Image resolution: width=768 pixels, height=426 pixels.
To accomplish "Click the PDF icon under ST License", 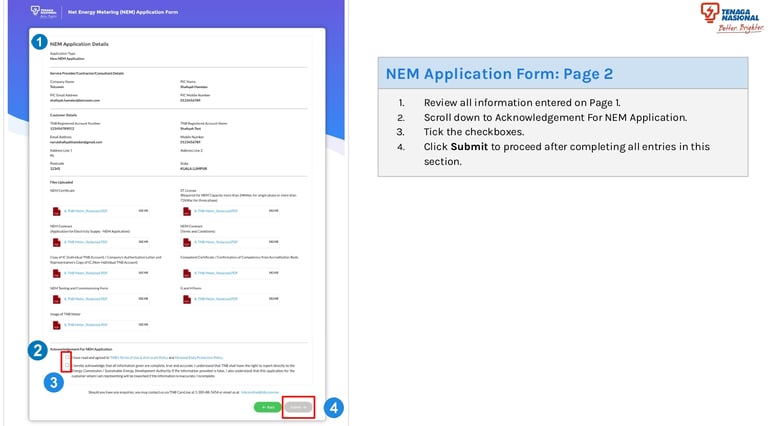I will pyautogui.click(x=187, y=212).
